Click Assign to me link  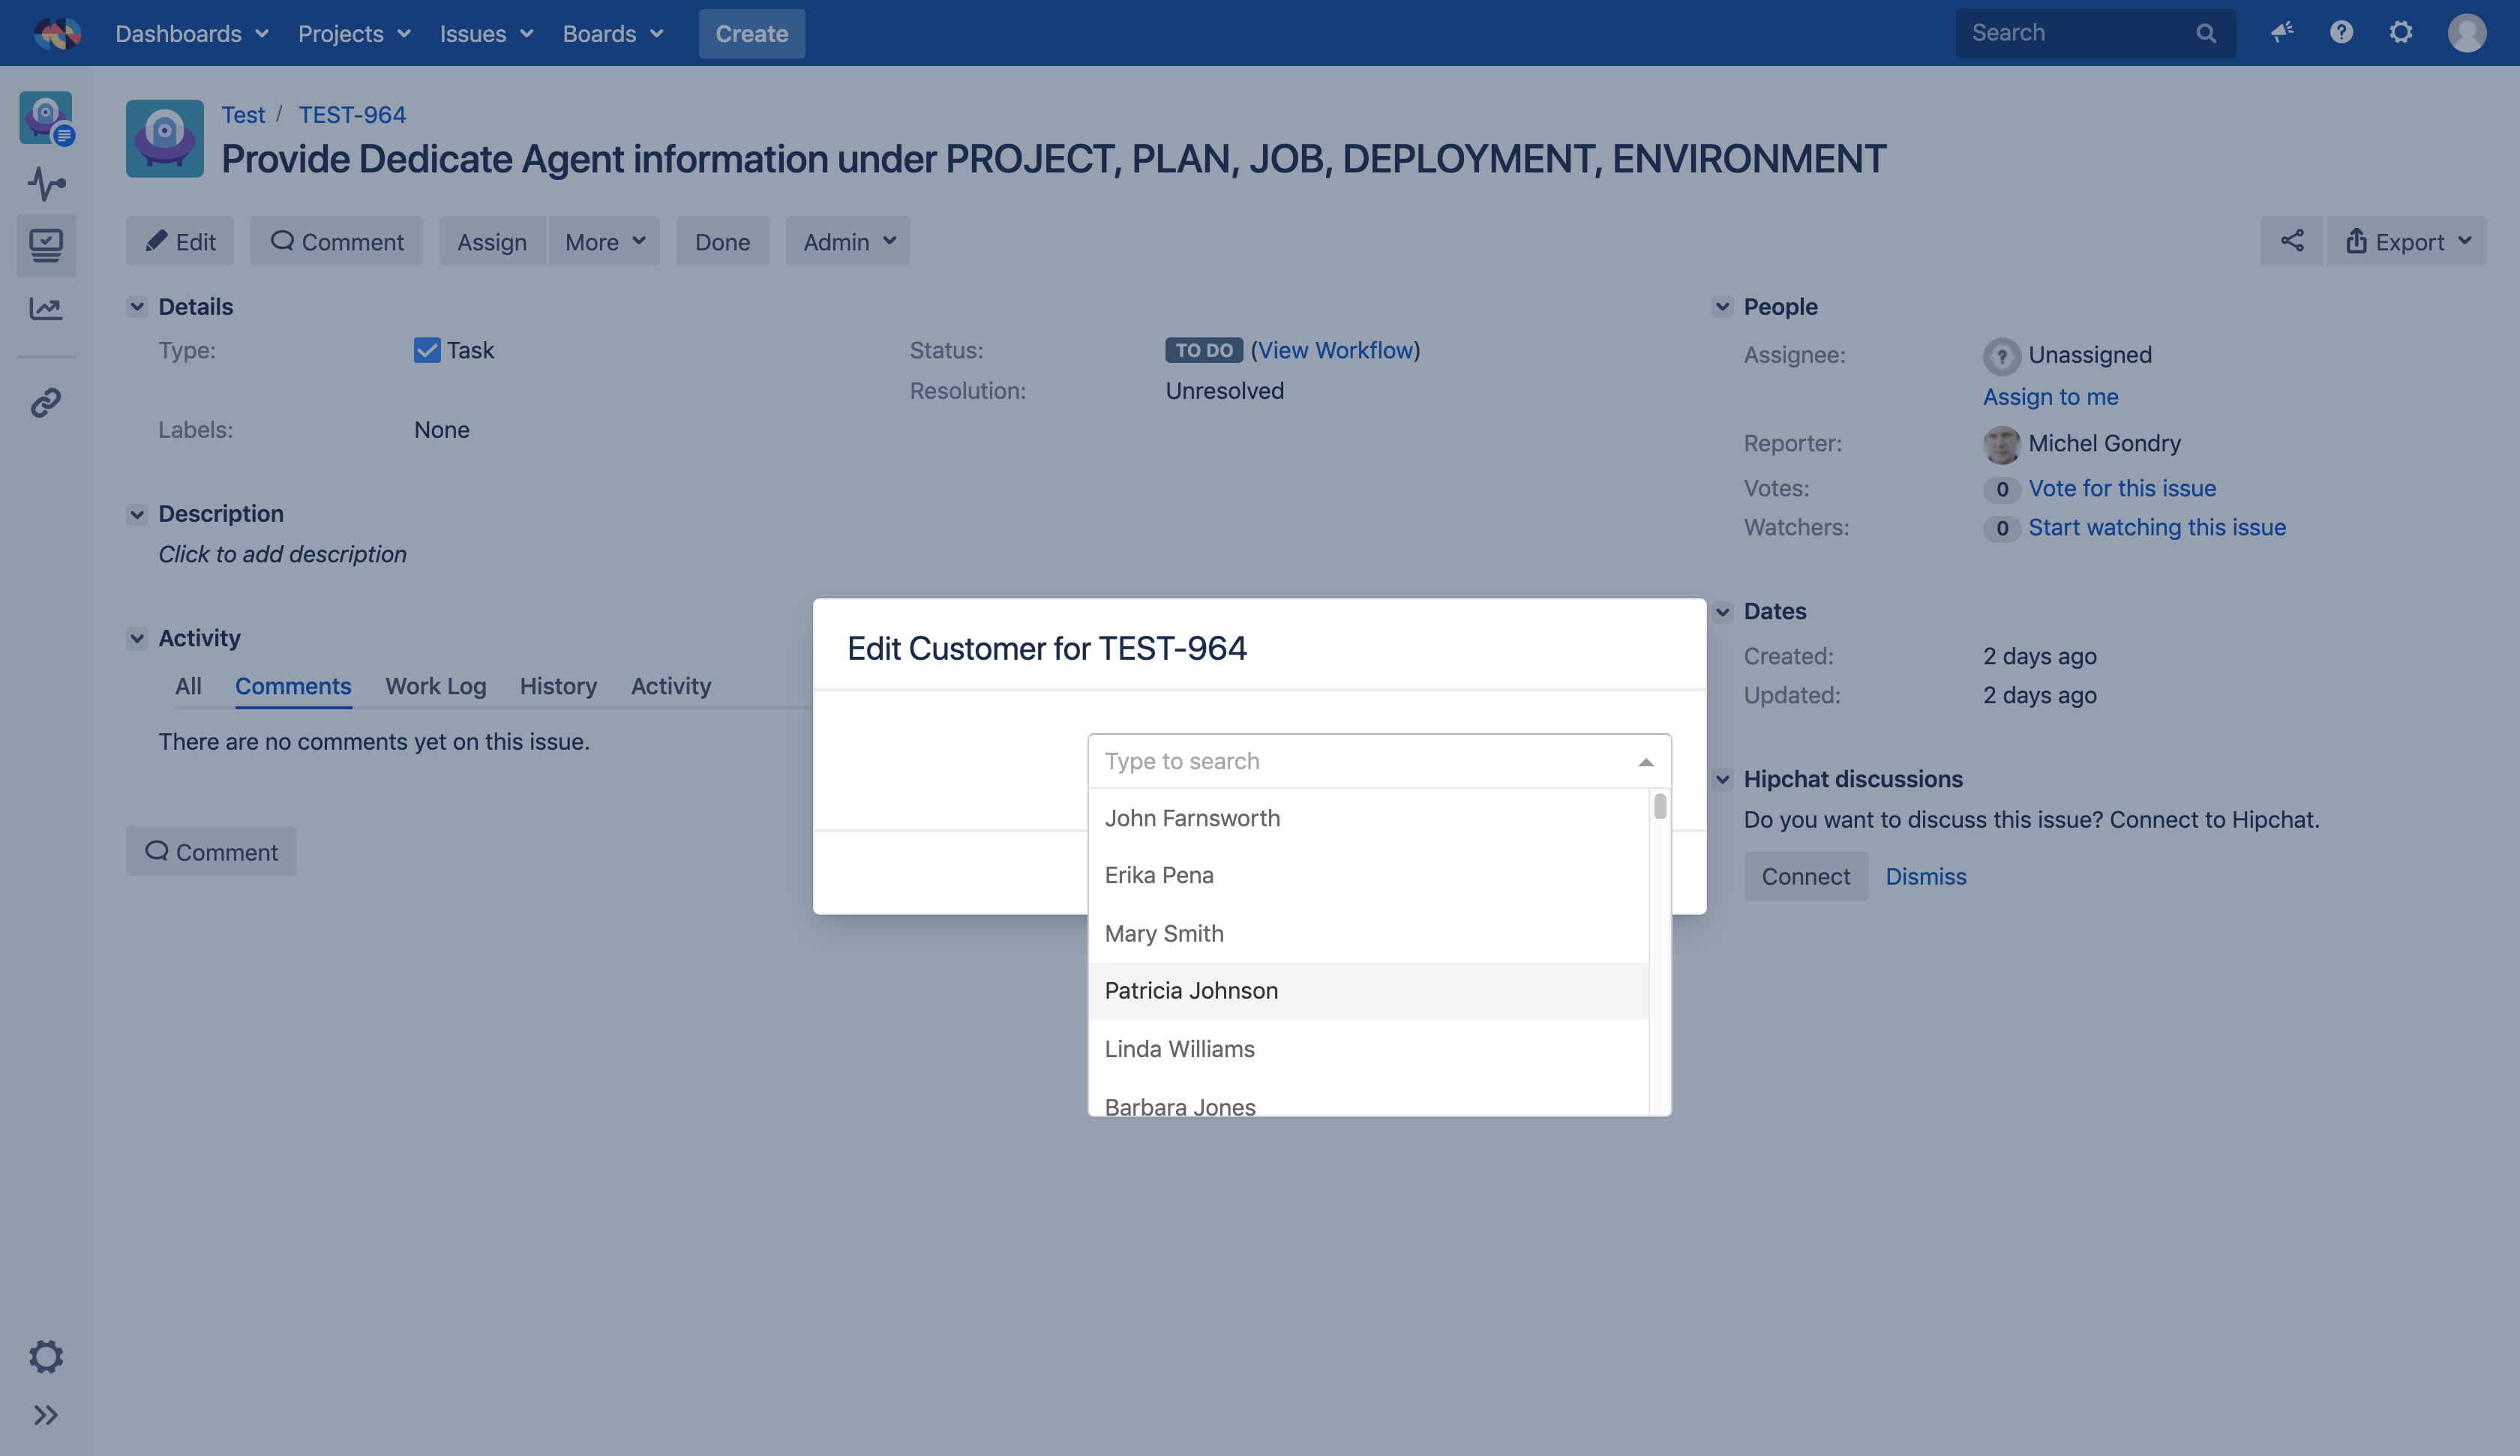2050,397
